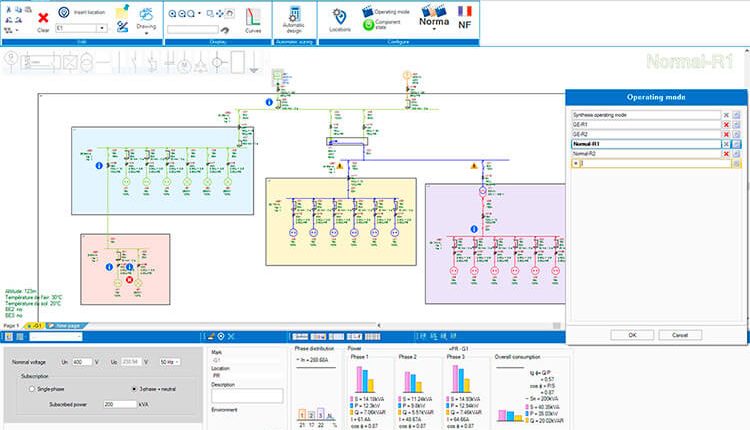
Task: Click the green Component state icon
Action: (x=368, y=25)
